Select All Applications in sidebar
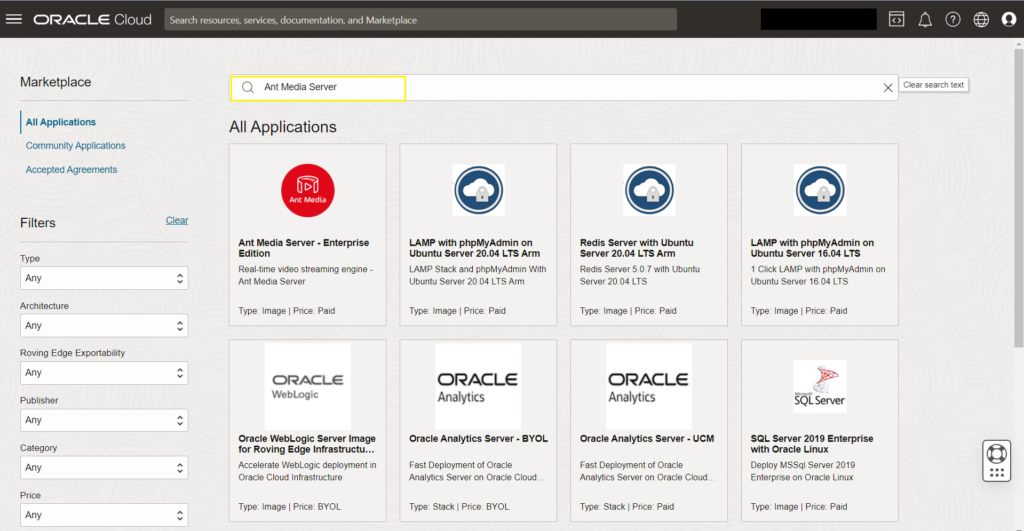This screenshot has width=1024, height=531. tap(61, 122)
